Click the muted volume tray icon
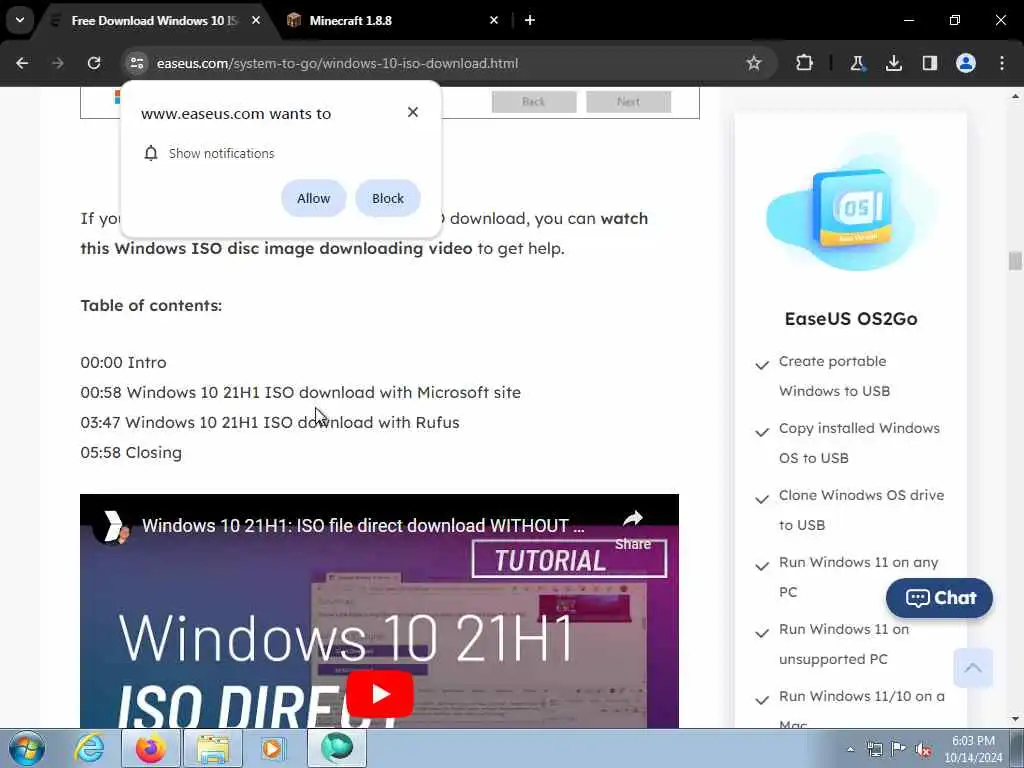 click(x=923, y=750)
